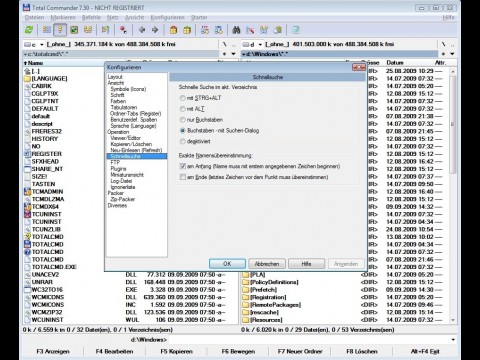Select 'Diverses' configuration entry
Image resolution: width=480 pixels, height=360 pixels.
[117, 205]
